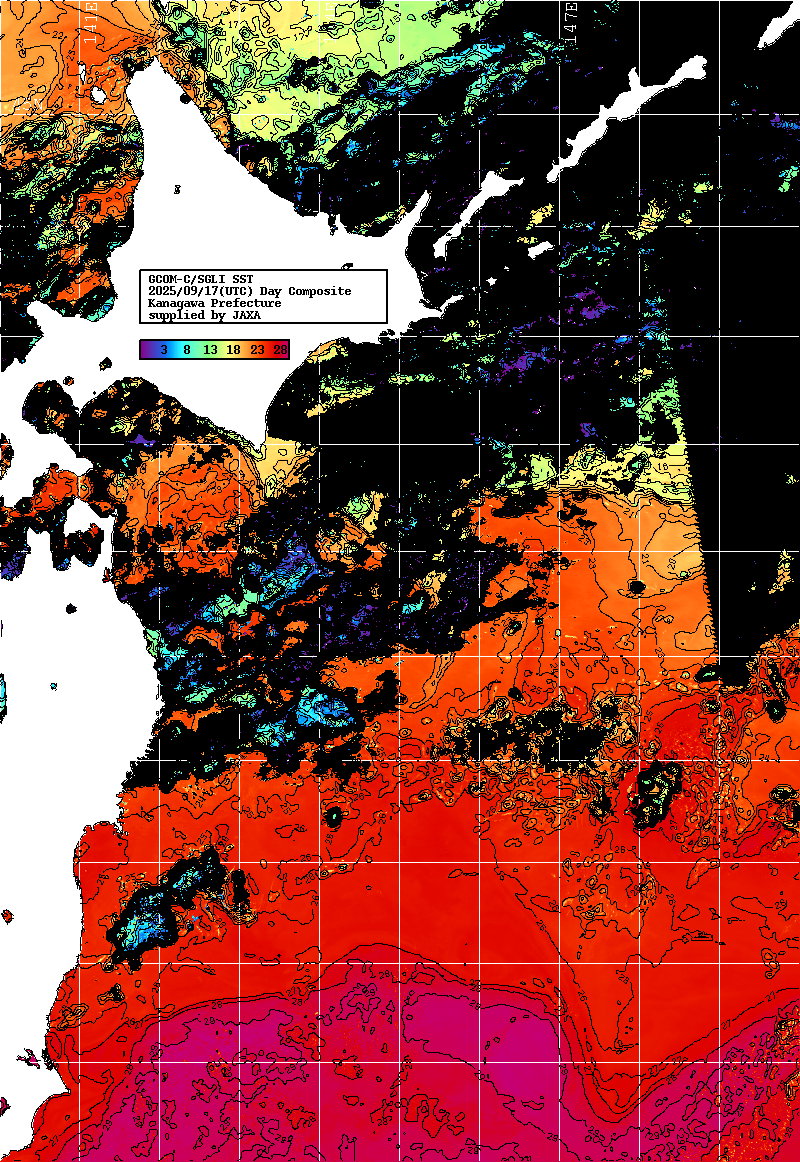Image resolution: width=800 pixels, height=1162 pixels.
Task: Click the '8' value in the color legend
Action: (187, 349)
